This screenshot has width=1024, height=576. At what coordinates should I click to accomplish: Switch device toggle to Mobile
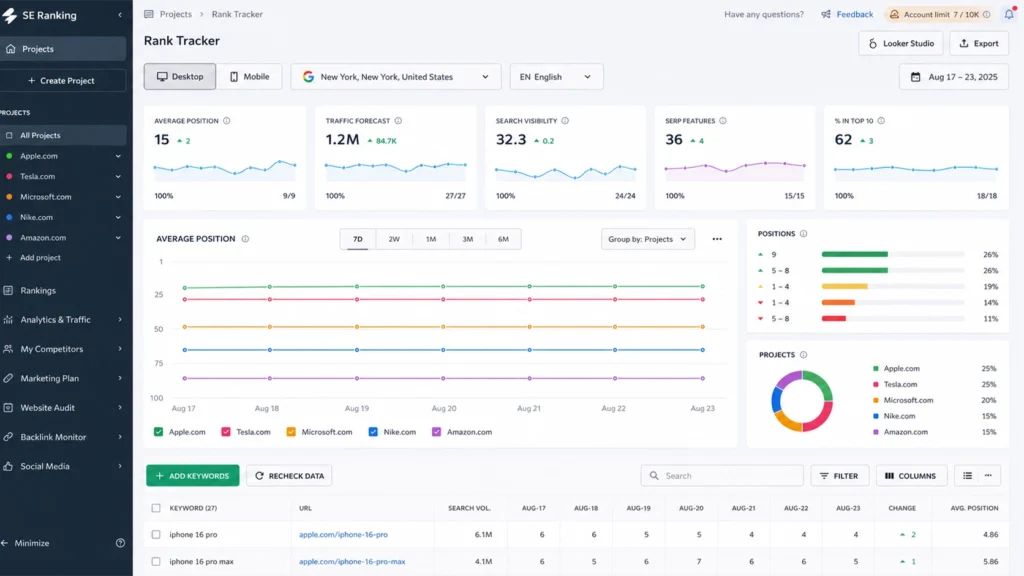tap(249, 76)
